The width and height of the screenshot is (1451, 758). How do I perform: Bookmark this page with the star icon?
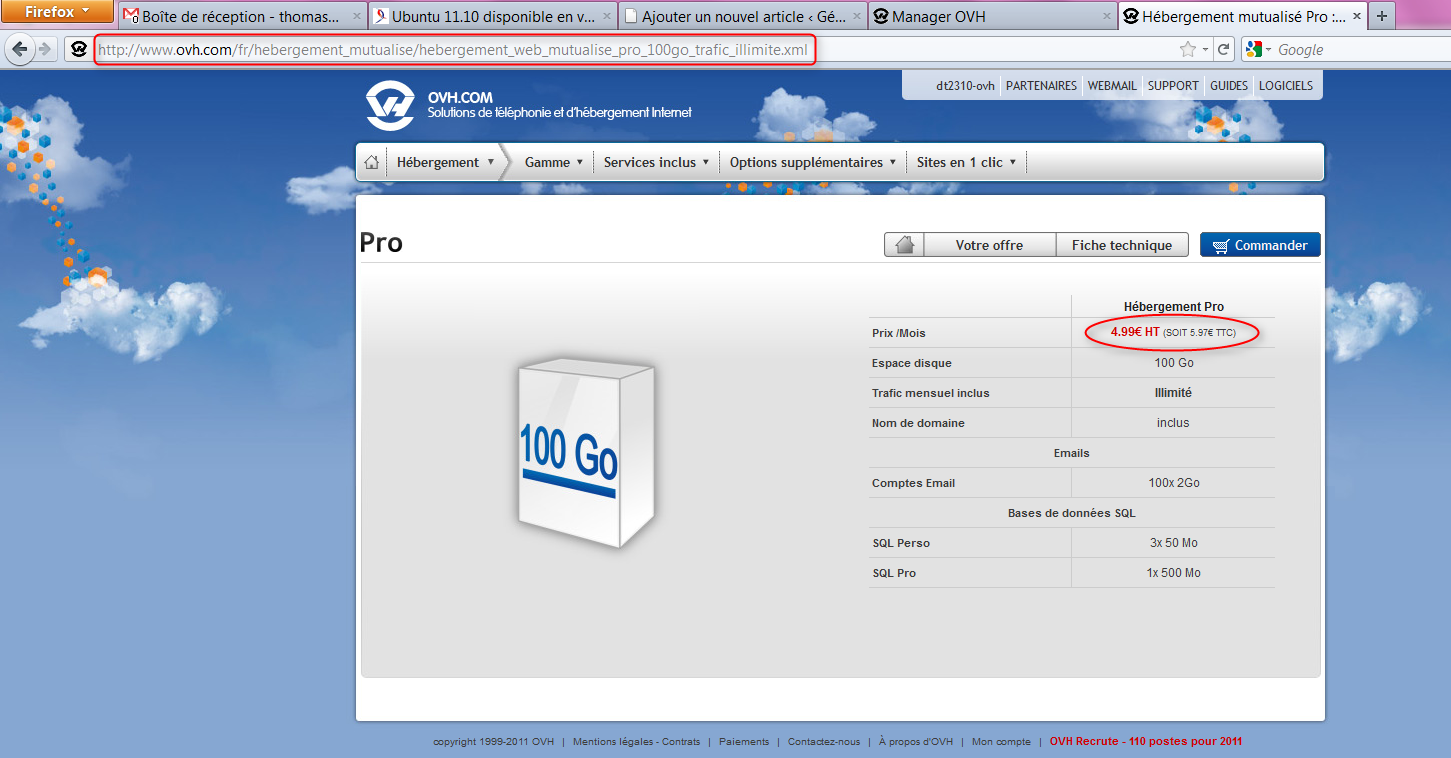point(1187,50)
